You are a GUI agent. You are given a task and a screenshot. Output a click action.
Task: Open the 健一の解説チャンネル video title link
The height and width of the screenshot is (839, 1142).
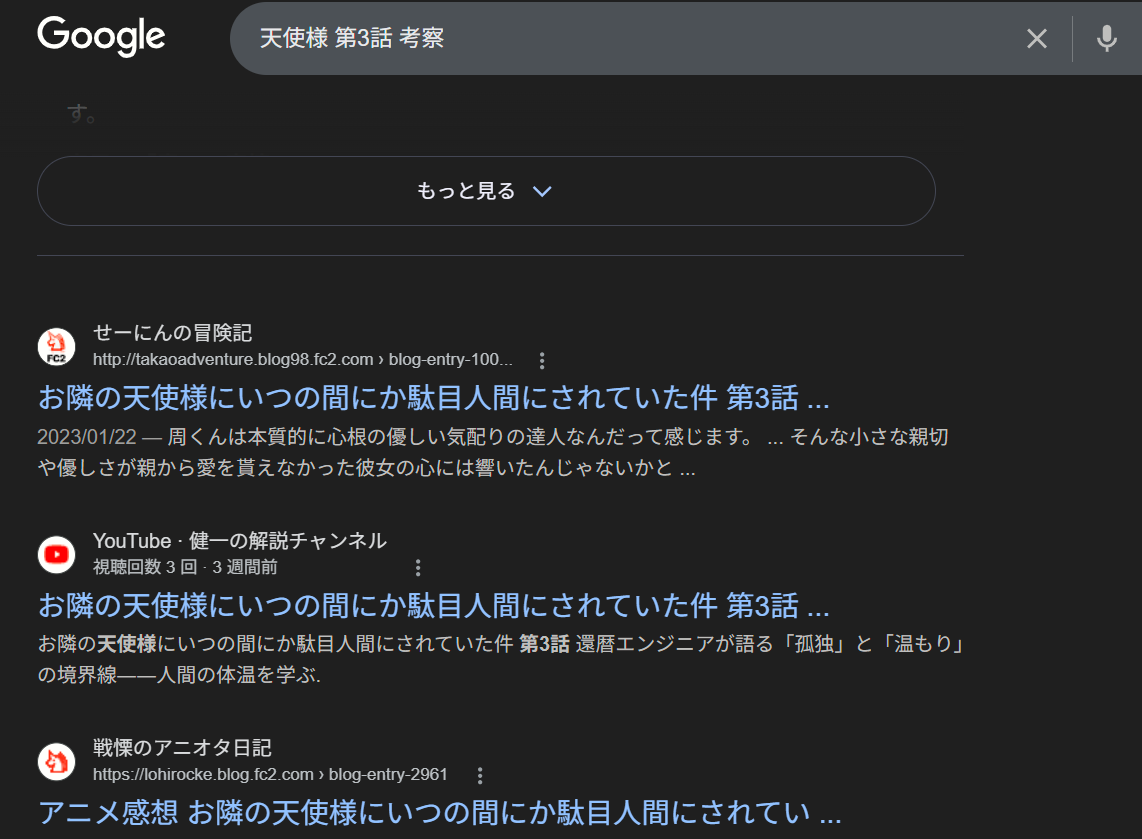[433, 606]
